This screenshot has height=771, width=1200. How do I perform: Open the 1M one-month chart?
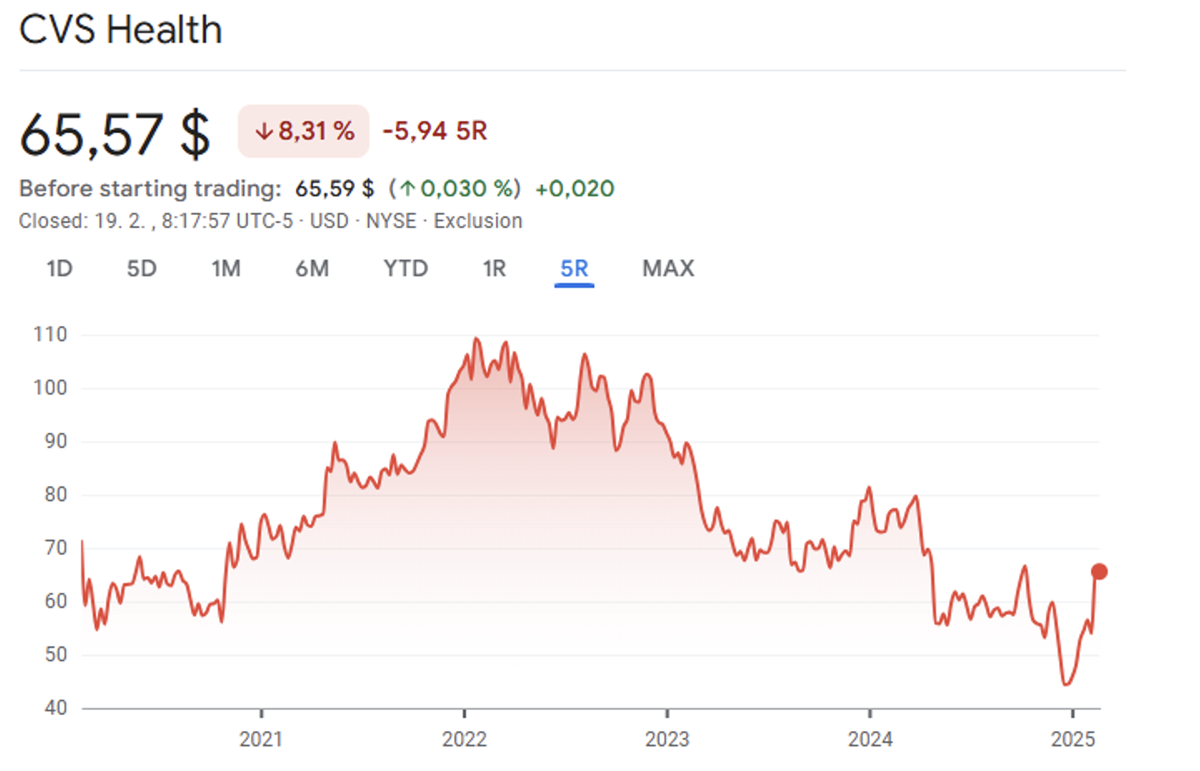(x=226, y=268)
